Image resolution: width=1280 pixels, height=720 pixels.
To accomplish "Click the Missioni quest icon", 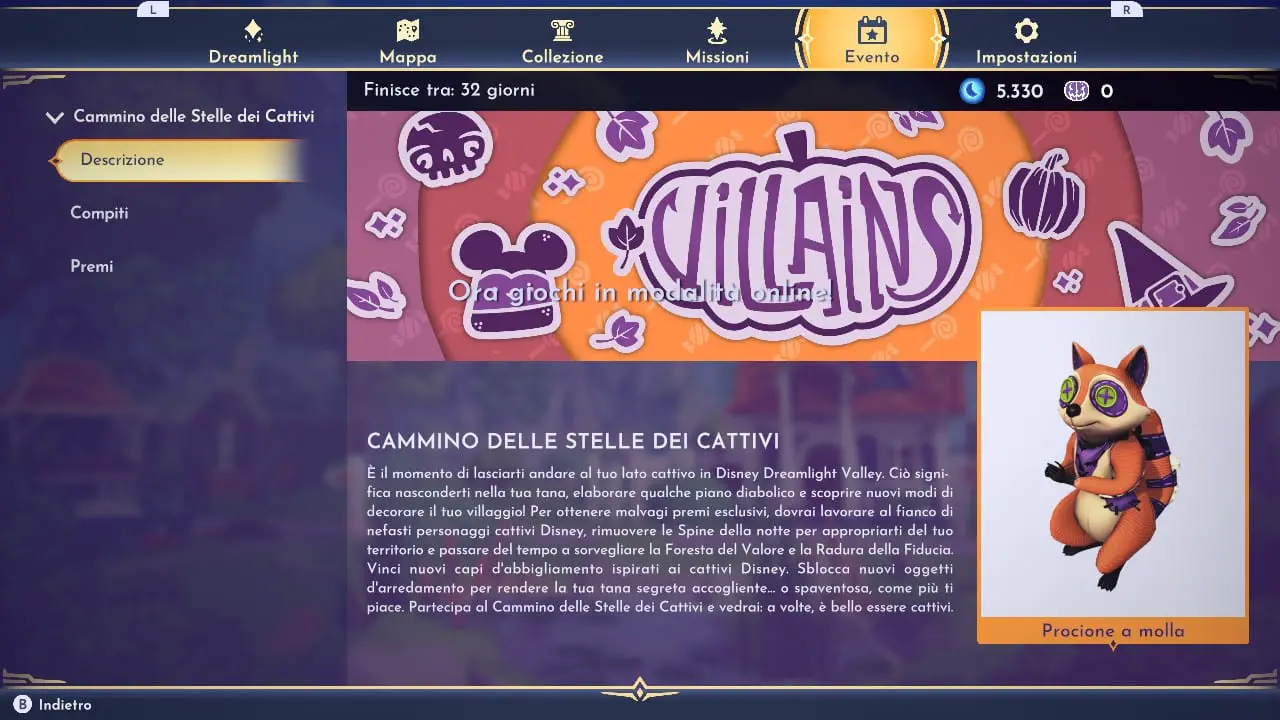I will [717, 30].
